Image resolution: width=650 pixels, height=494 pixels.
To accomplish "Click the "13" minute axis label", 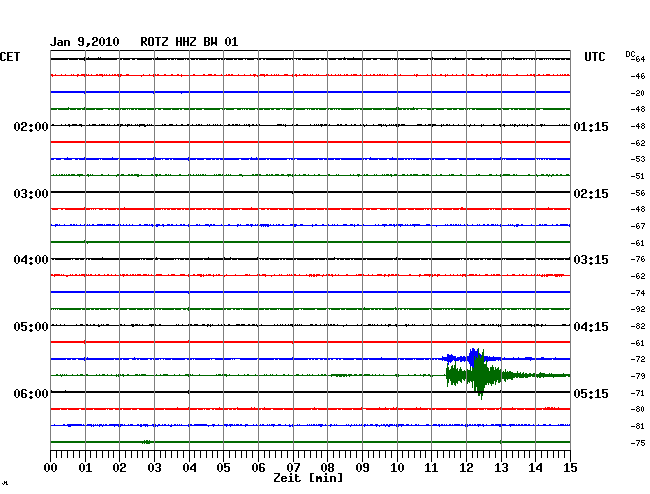I will coord(501,468).
